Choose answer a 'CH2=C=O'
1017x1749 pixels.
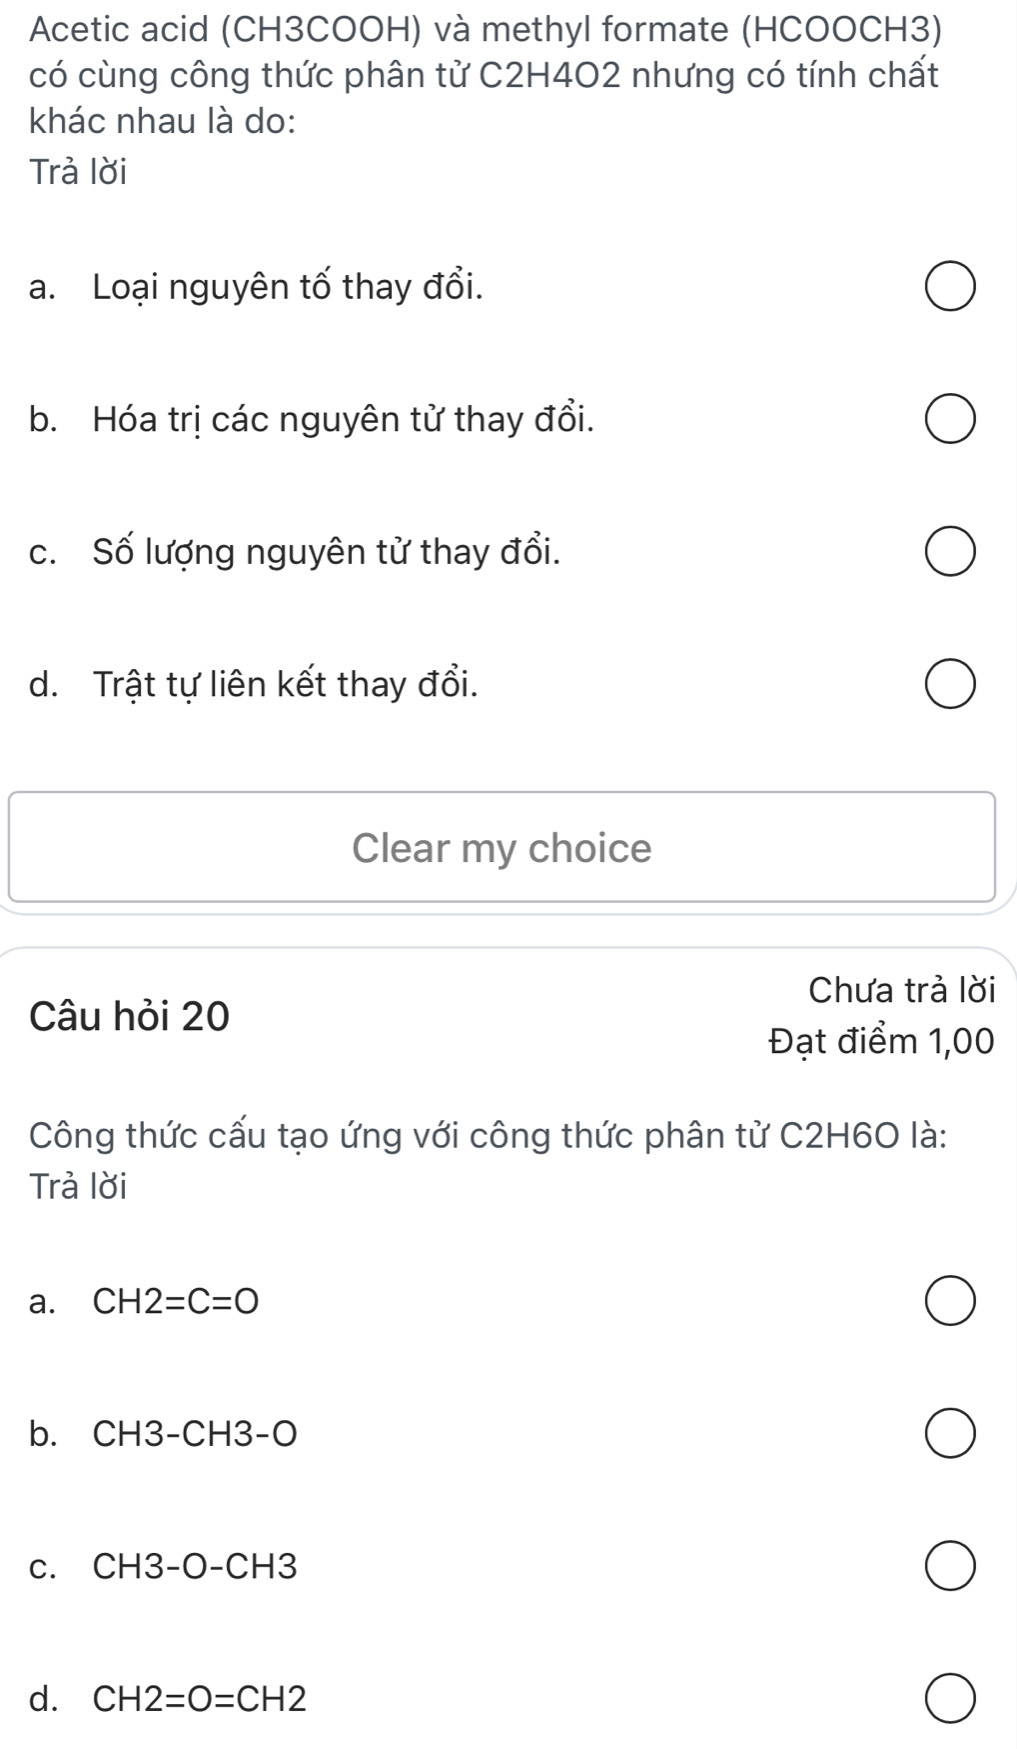pyautogui.click(x=951, y=1301)
